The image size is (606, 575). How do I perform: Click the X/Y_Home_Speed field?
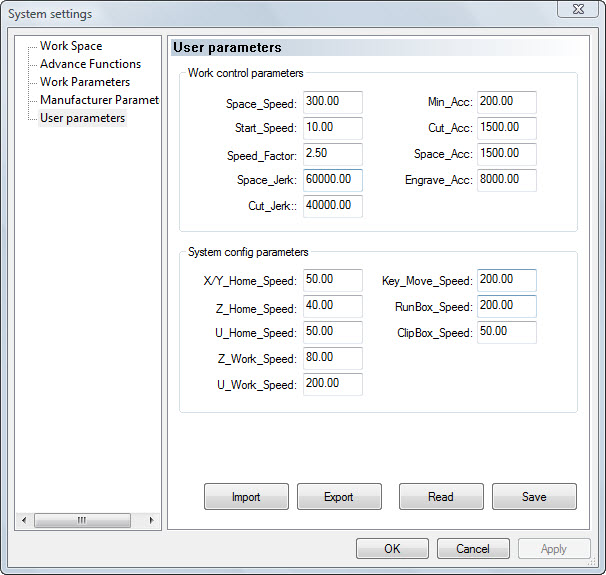(x=332, y=280)
